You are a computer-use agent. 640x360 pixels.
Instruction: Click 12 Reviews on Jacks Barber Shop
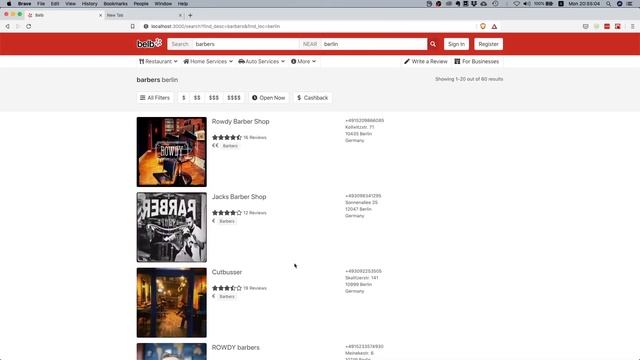pyautogui.click(x=255, y=213)
